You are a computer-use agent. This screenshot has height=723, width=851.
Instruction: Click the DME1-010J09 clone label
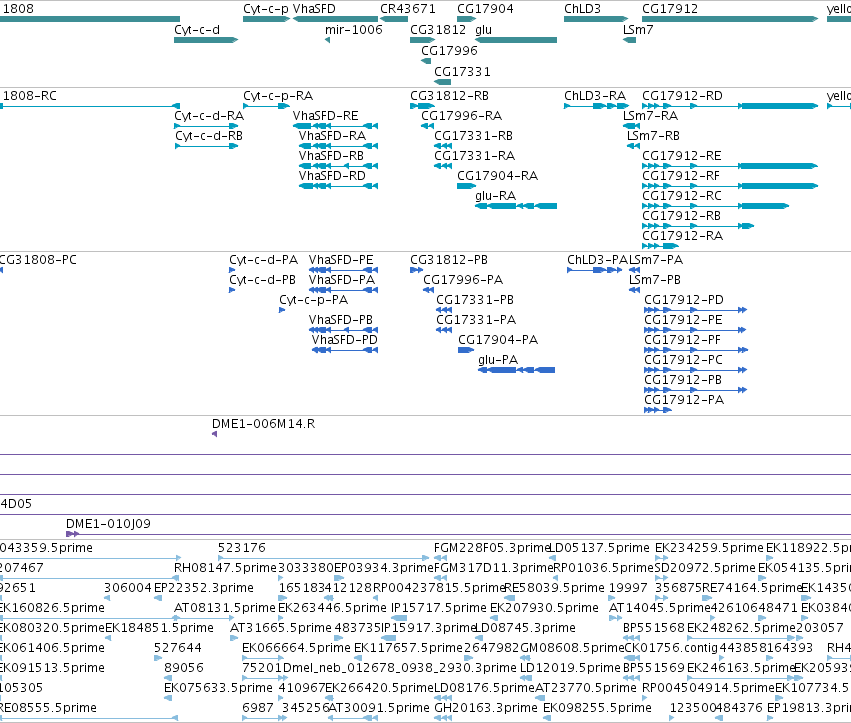[x=109, y=524]
